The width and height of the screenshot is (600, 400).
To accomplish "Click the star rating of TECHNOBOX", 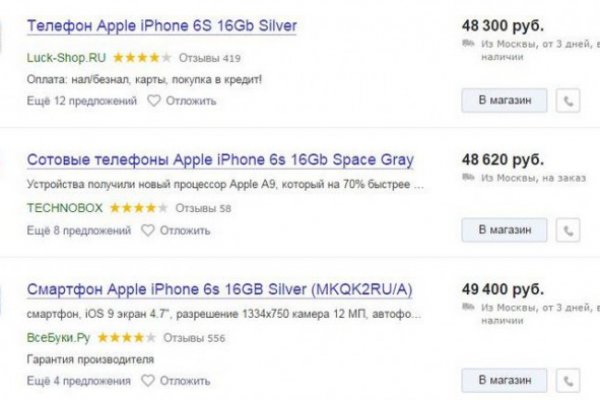I will (x=139, y=209).
